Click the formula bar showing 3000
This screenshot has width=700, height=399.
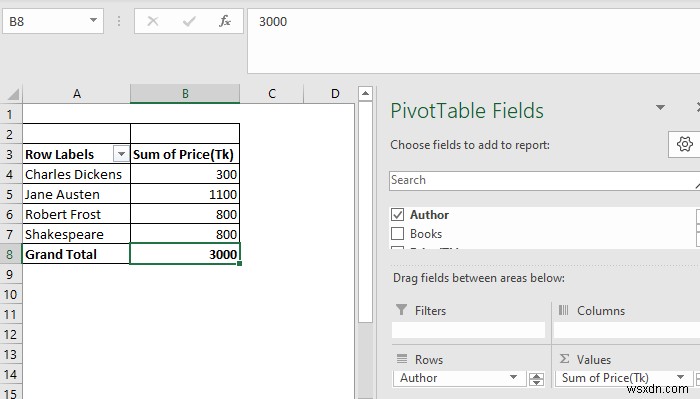(x=474, y=41)
